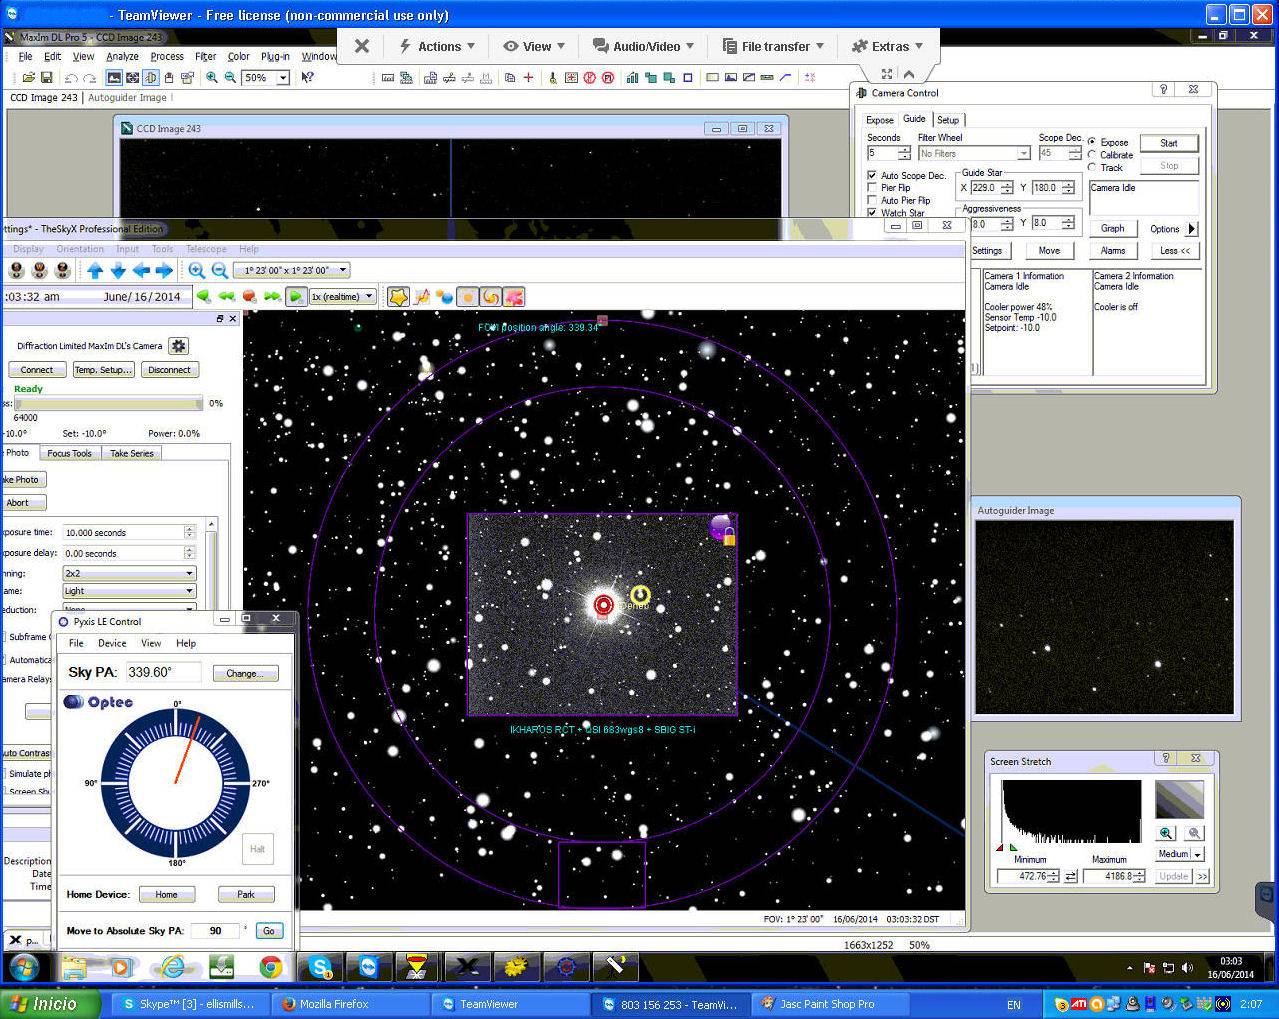
Task: Move down arrow in TheSkyX toolbar
Action: tap(118, 270)
